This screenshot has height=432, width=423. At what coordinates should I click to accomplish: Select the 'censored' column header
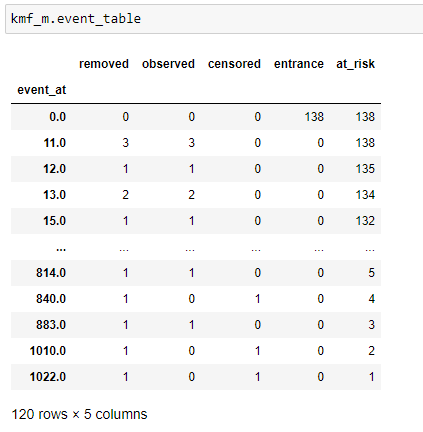click(234, 64)
